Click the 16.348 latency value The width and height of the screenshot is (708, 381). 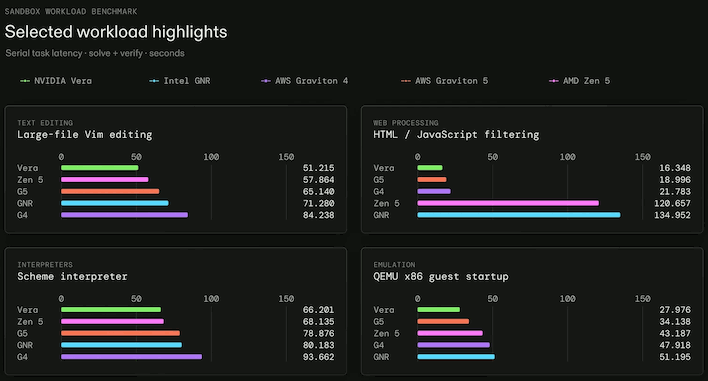[x=675, y=168]
